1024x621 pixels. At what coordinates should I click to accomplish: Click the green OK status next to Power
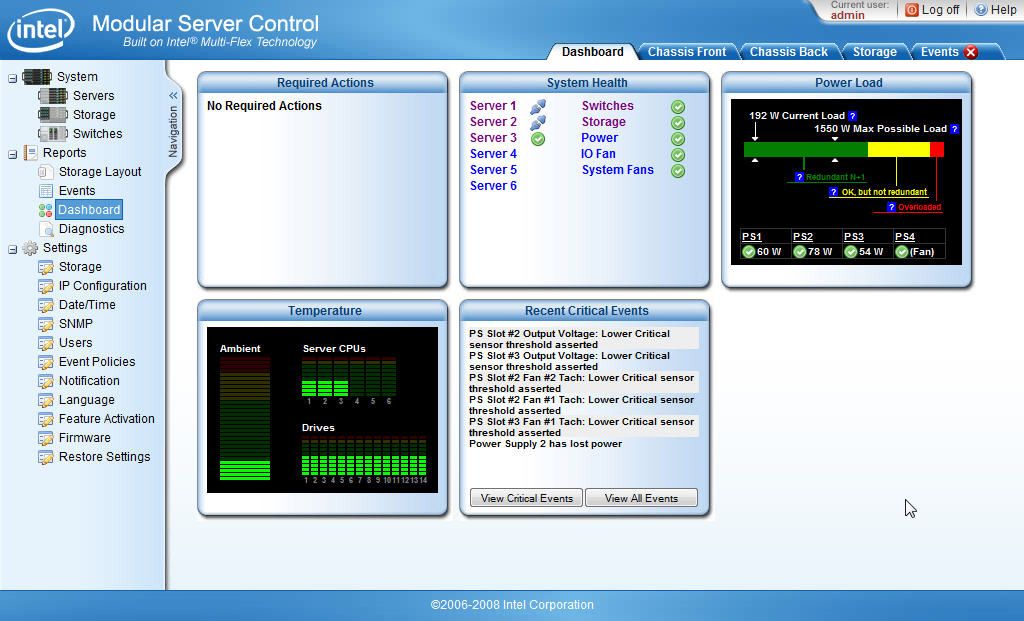point(679,138)
